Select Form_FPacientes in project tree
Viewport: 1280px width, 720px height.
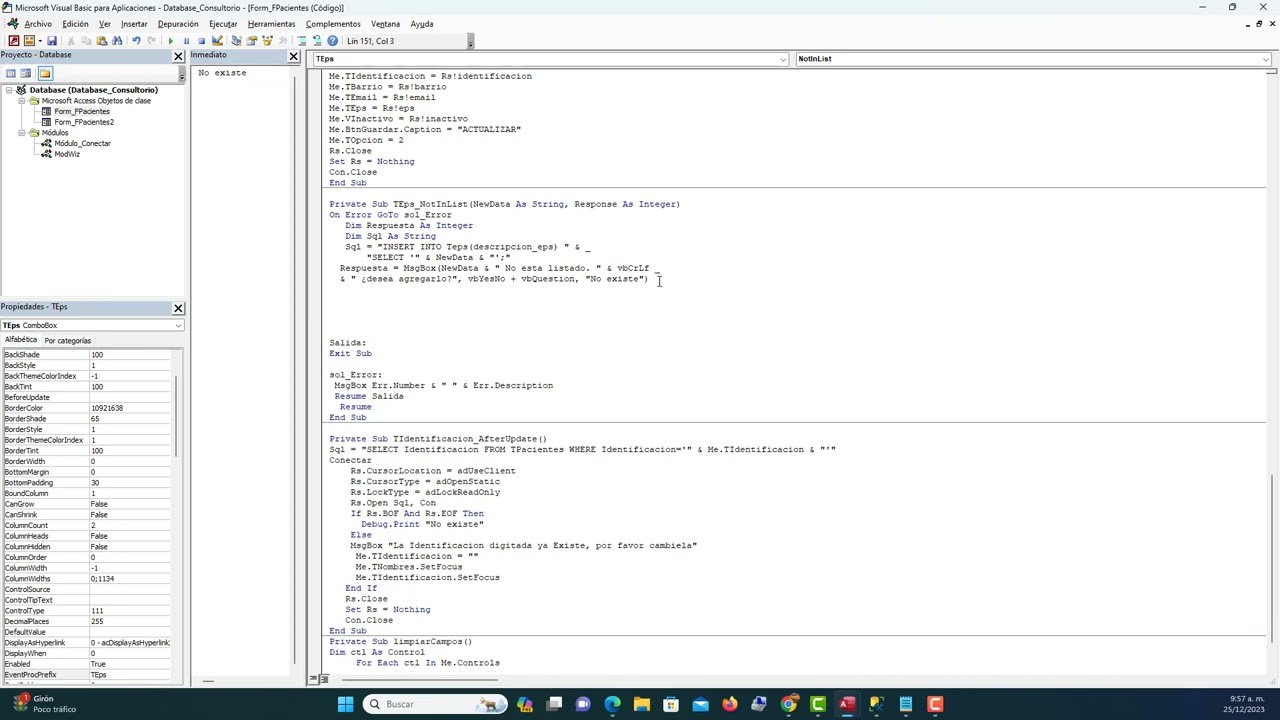[x=82, y=112]
